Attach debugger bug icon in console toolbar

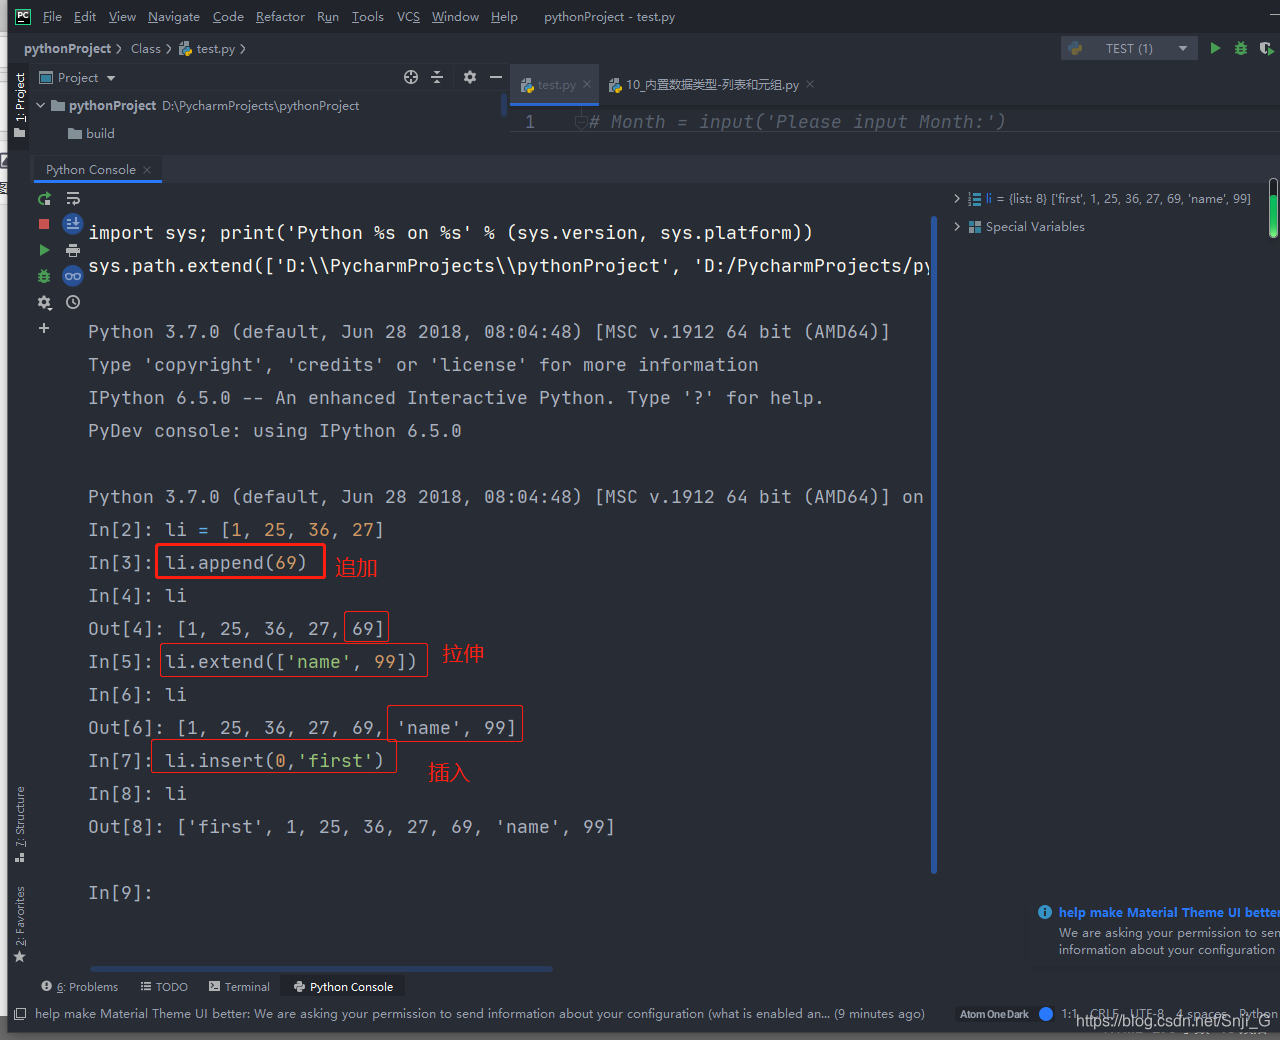click(44, 276)
